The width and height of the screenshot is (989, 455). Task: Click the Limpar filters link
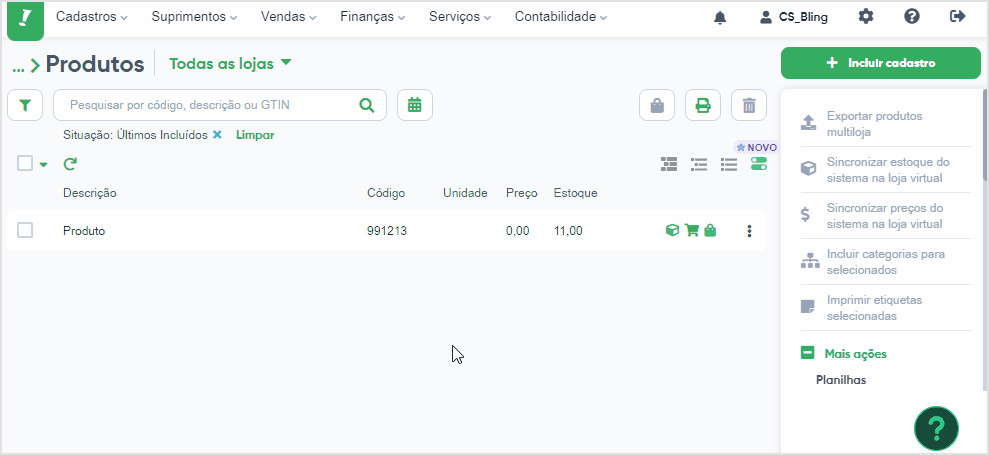point(255,135)
